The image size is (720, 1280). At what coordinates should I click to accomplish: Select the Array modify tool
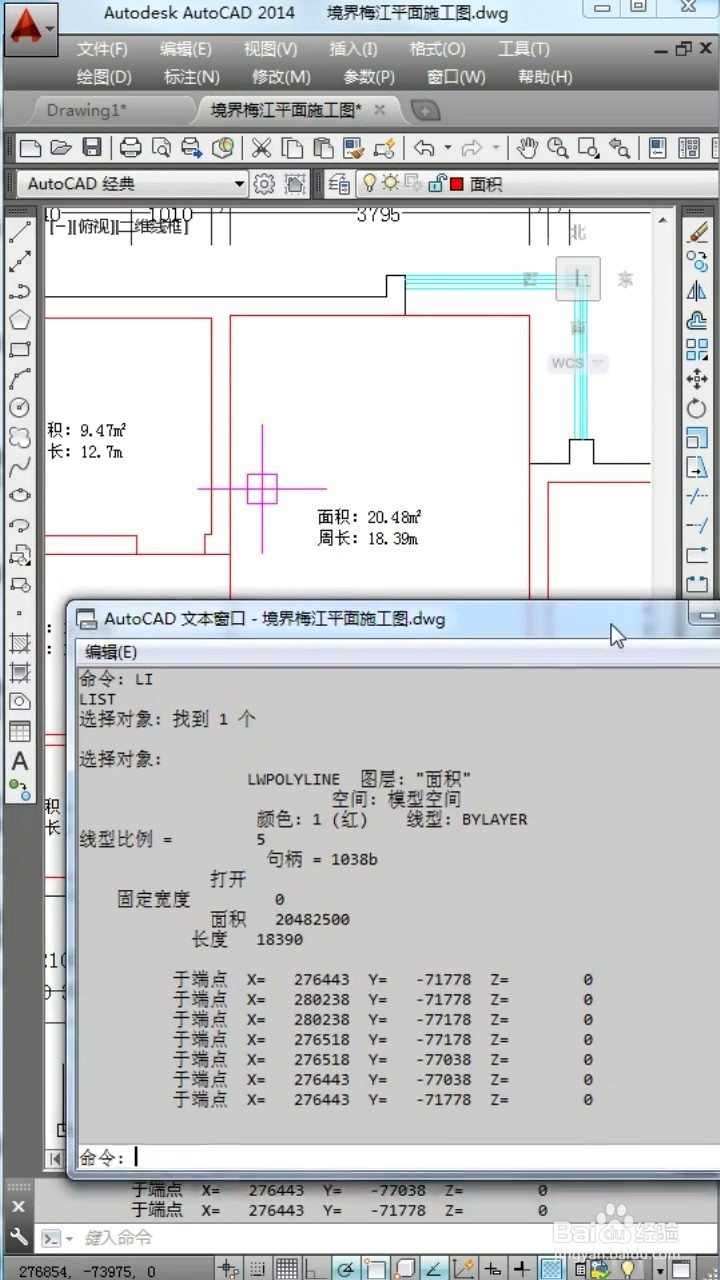697,350
